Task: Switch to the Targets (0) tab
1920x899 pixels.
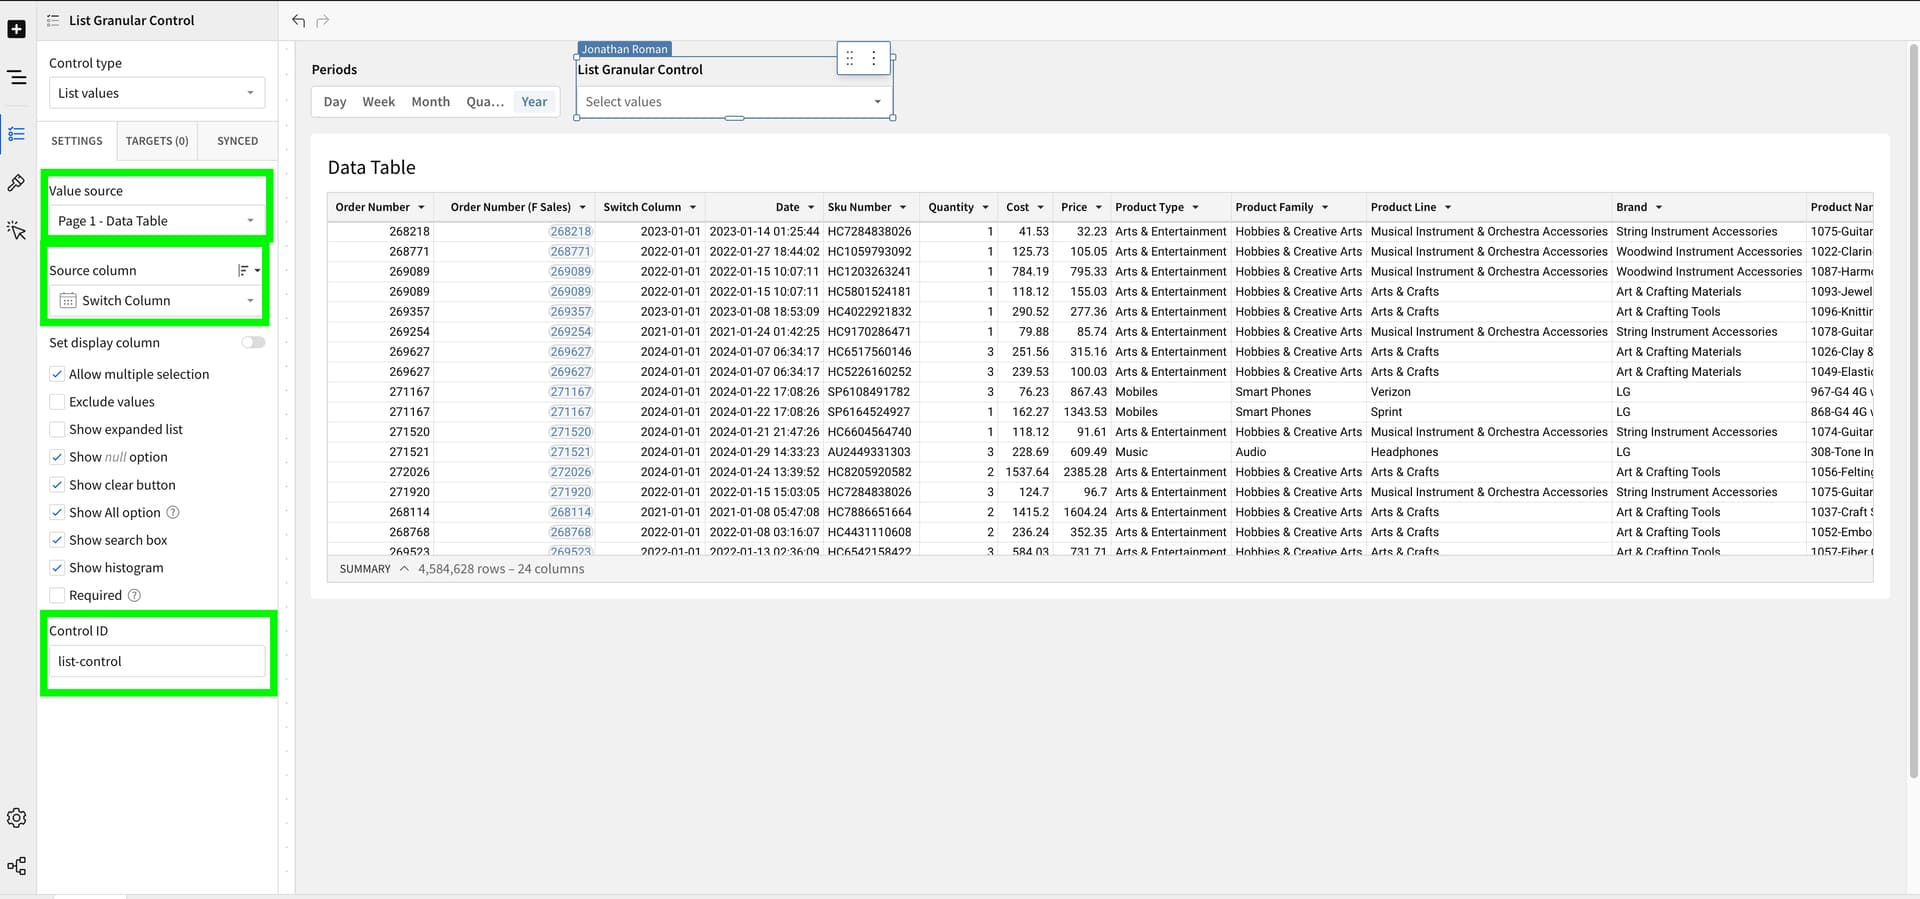Action: point(157,141)
